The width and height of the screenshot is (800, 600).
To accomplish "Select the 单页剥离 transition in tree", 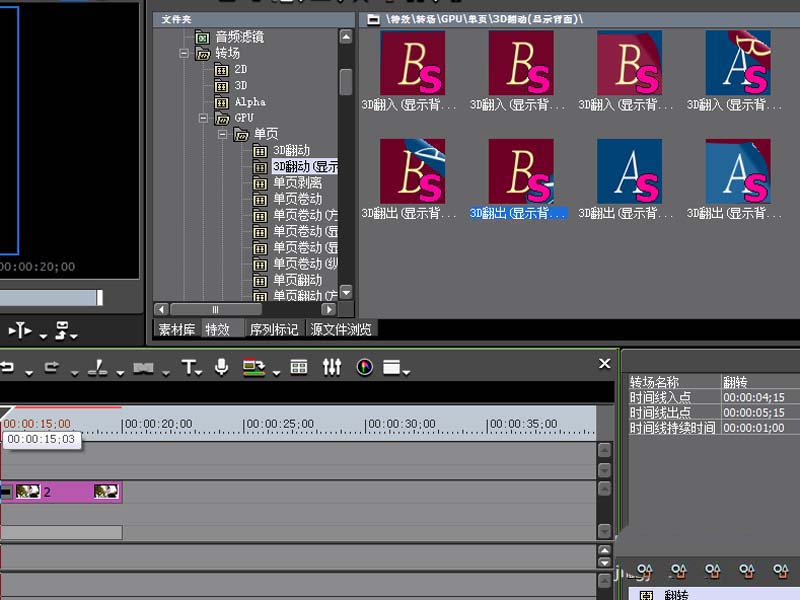I will point(297,183).
